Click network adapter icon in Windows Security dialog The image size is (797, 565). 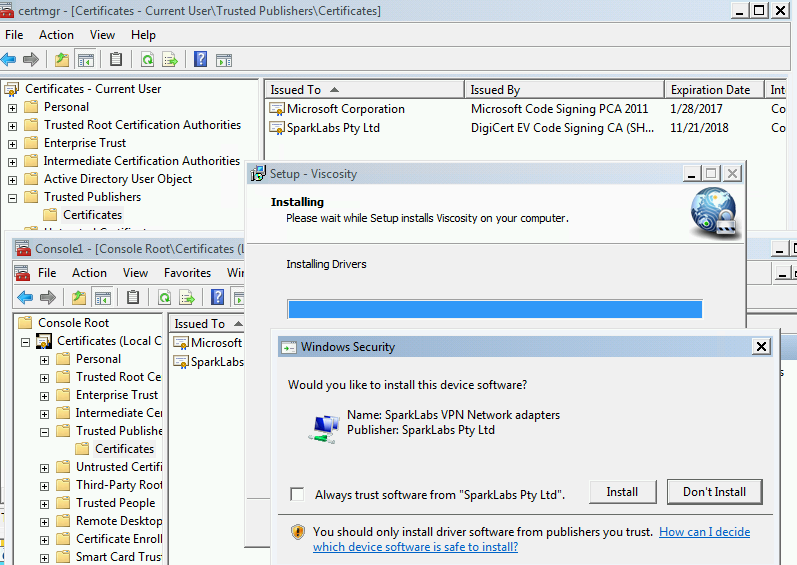point(324,429)
